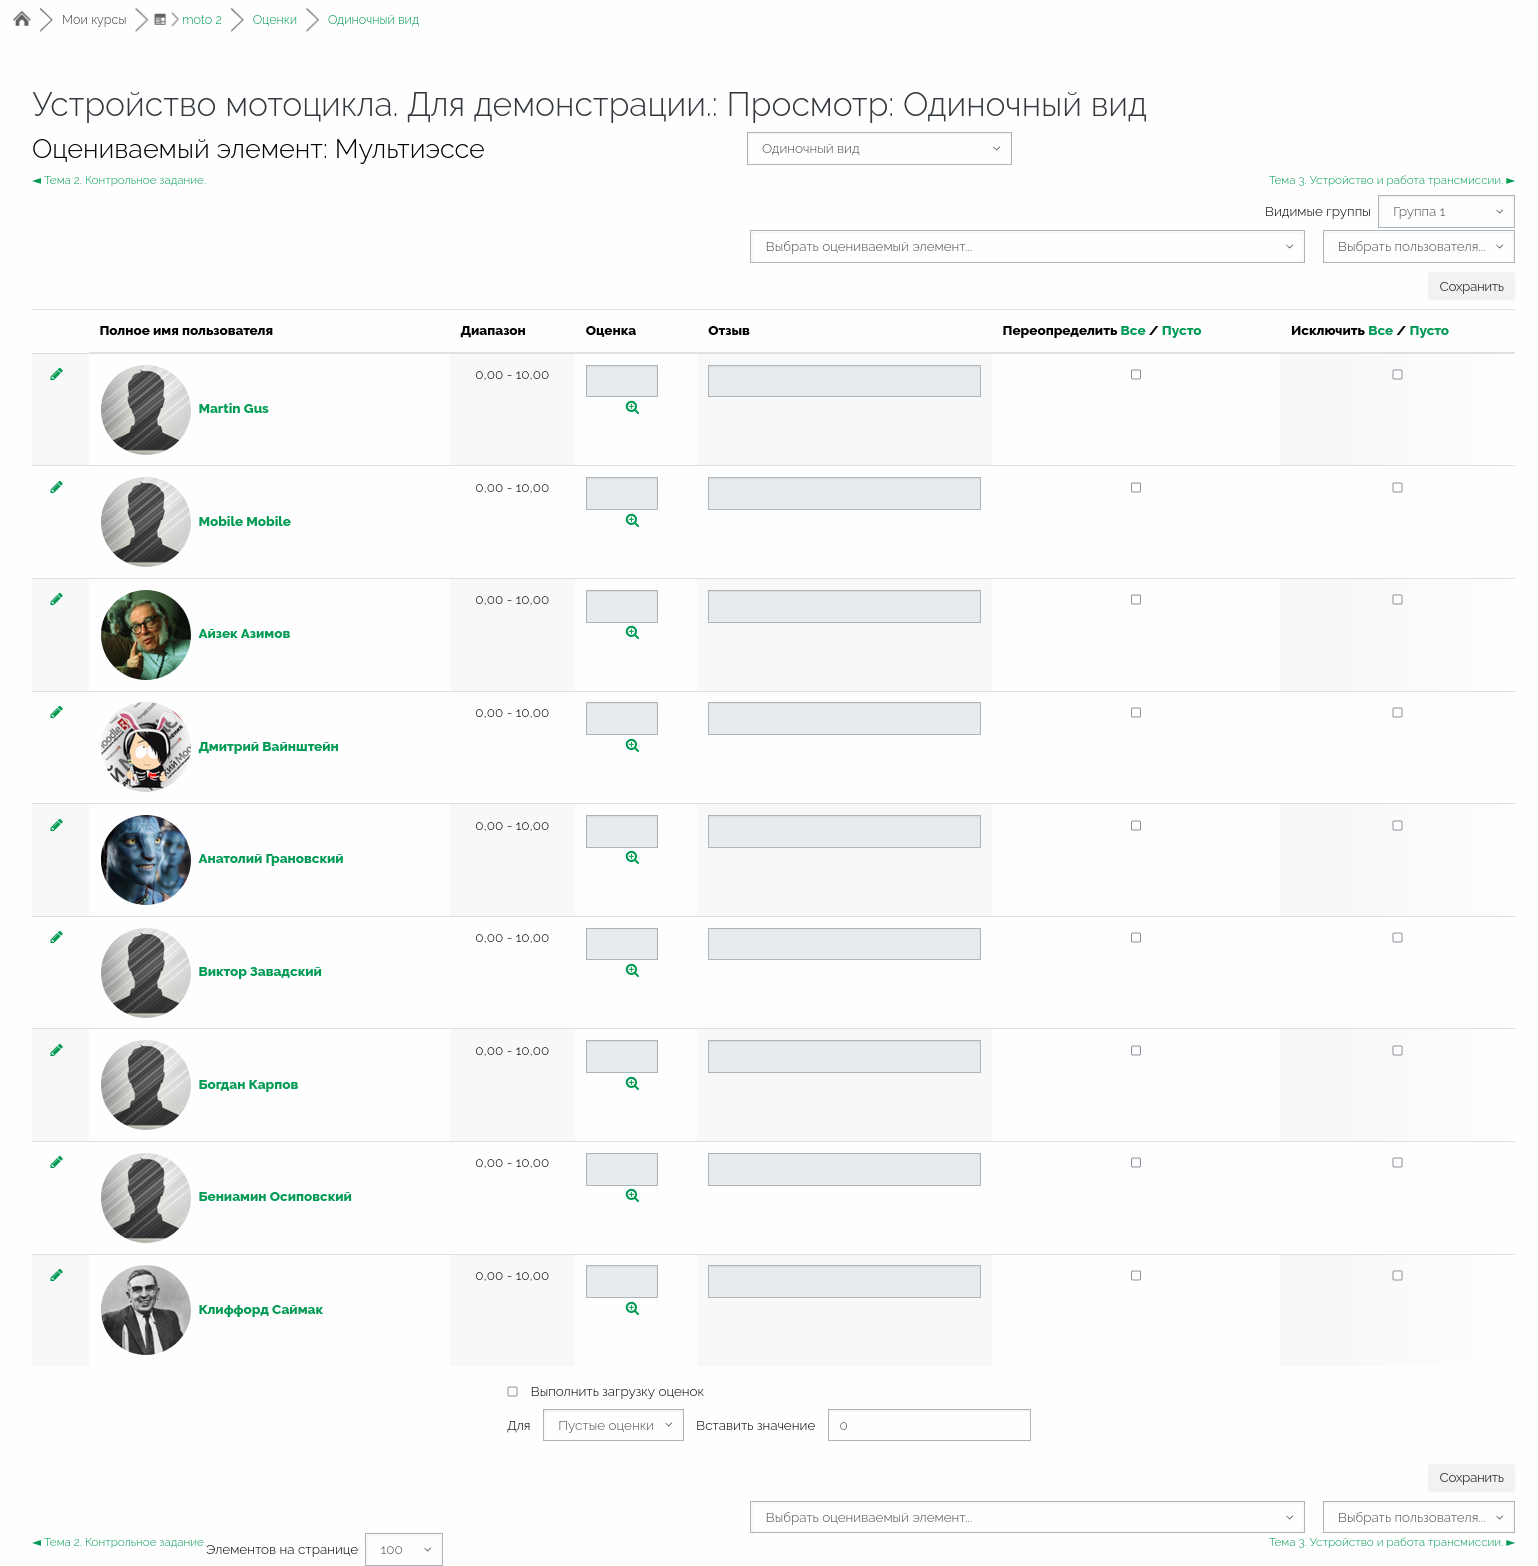Click the pencil edit icon for Богдан Карпов
The height and width of the screenshot is (1566, 1538).
click(57, 1050)
